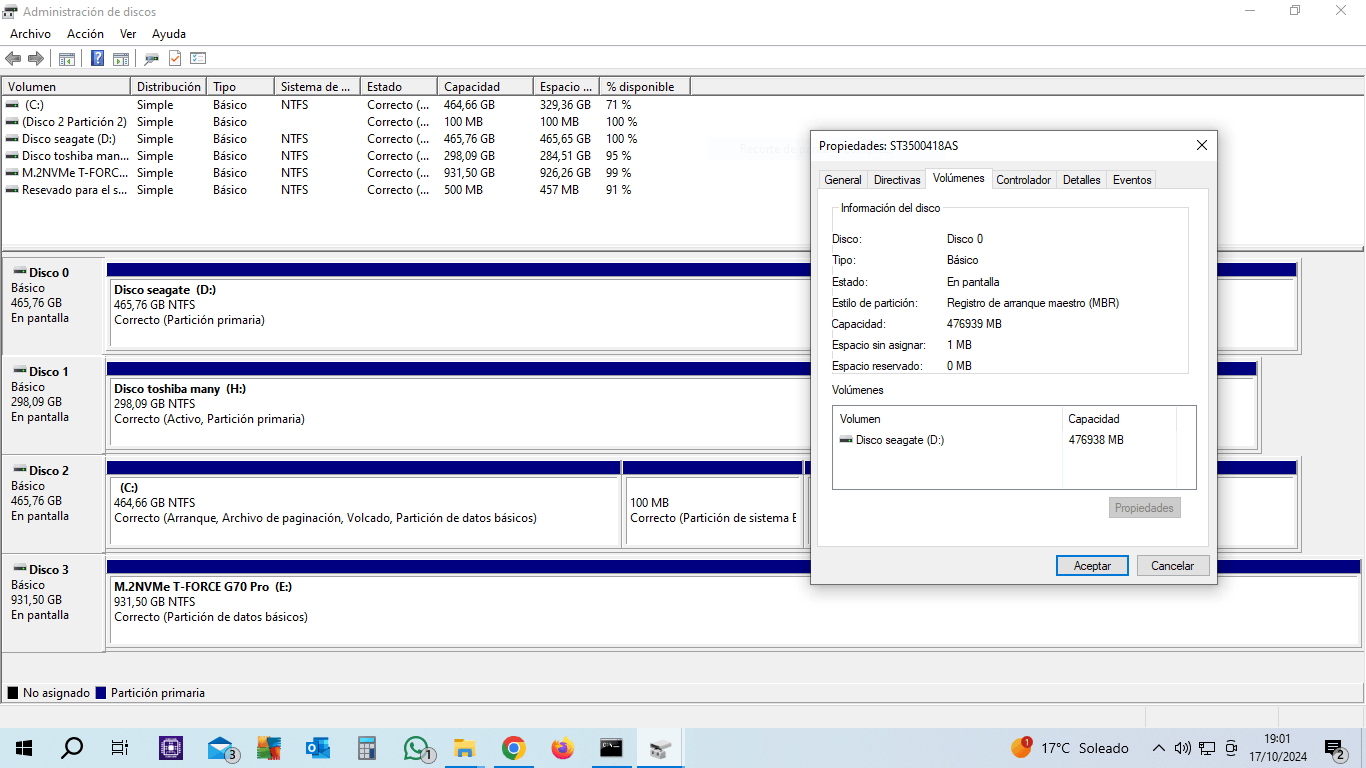Toggle the console tree pane icon
This screenshot has width=1366, height=768.
click(66, 57)
